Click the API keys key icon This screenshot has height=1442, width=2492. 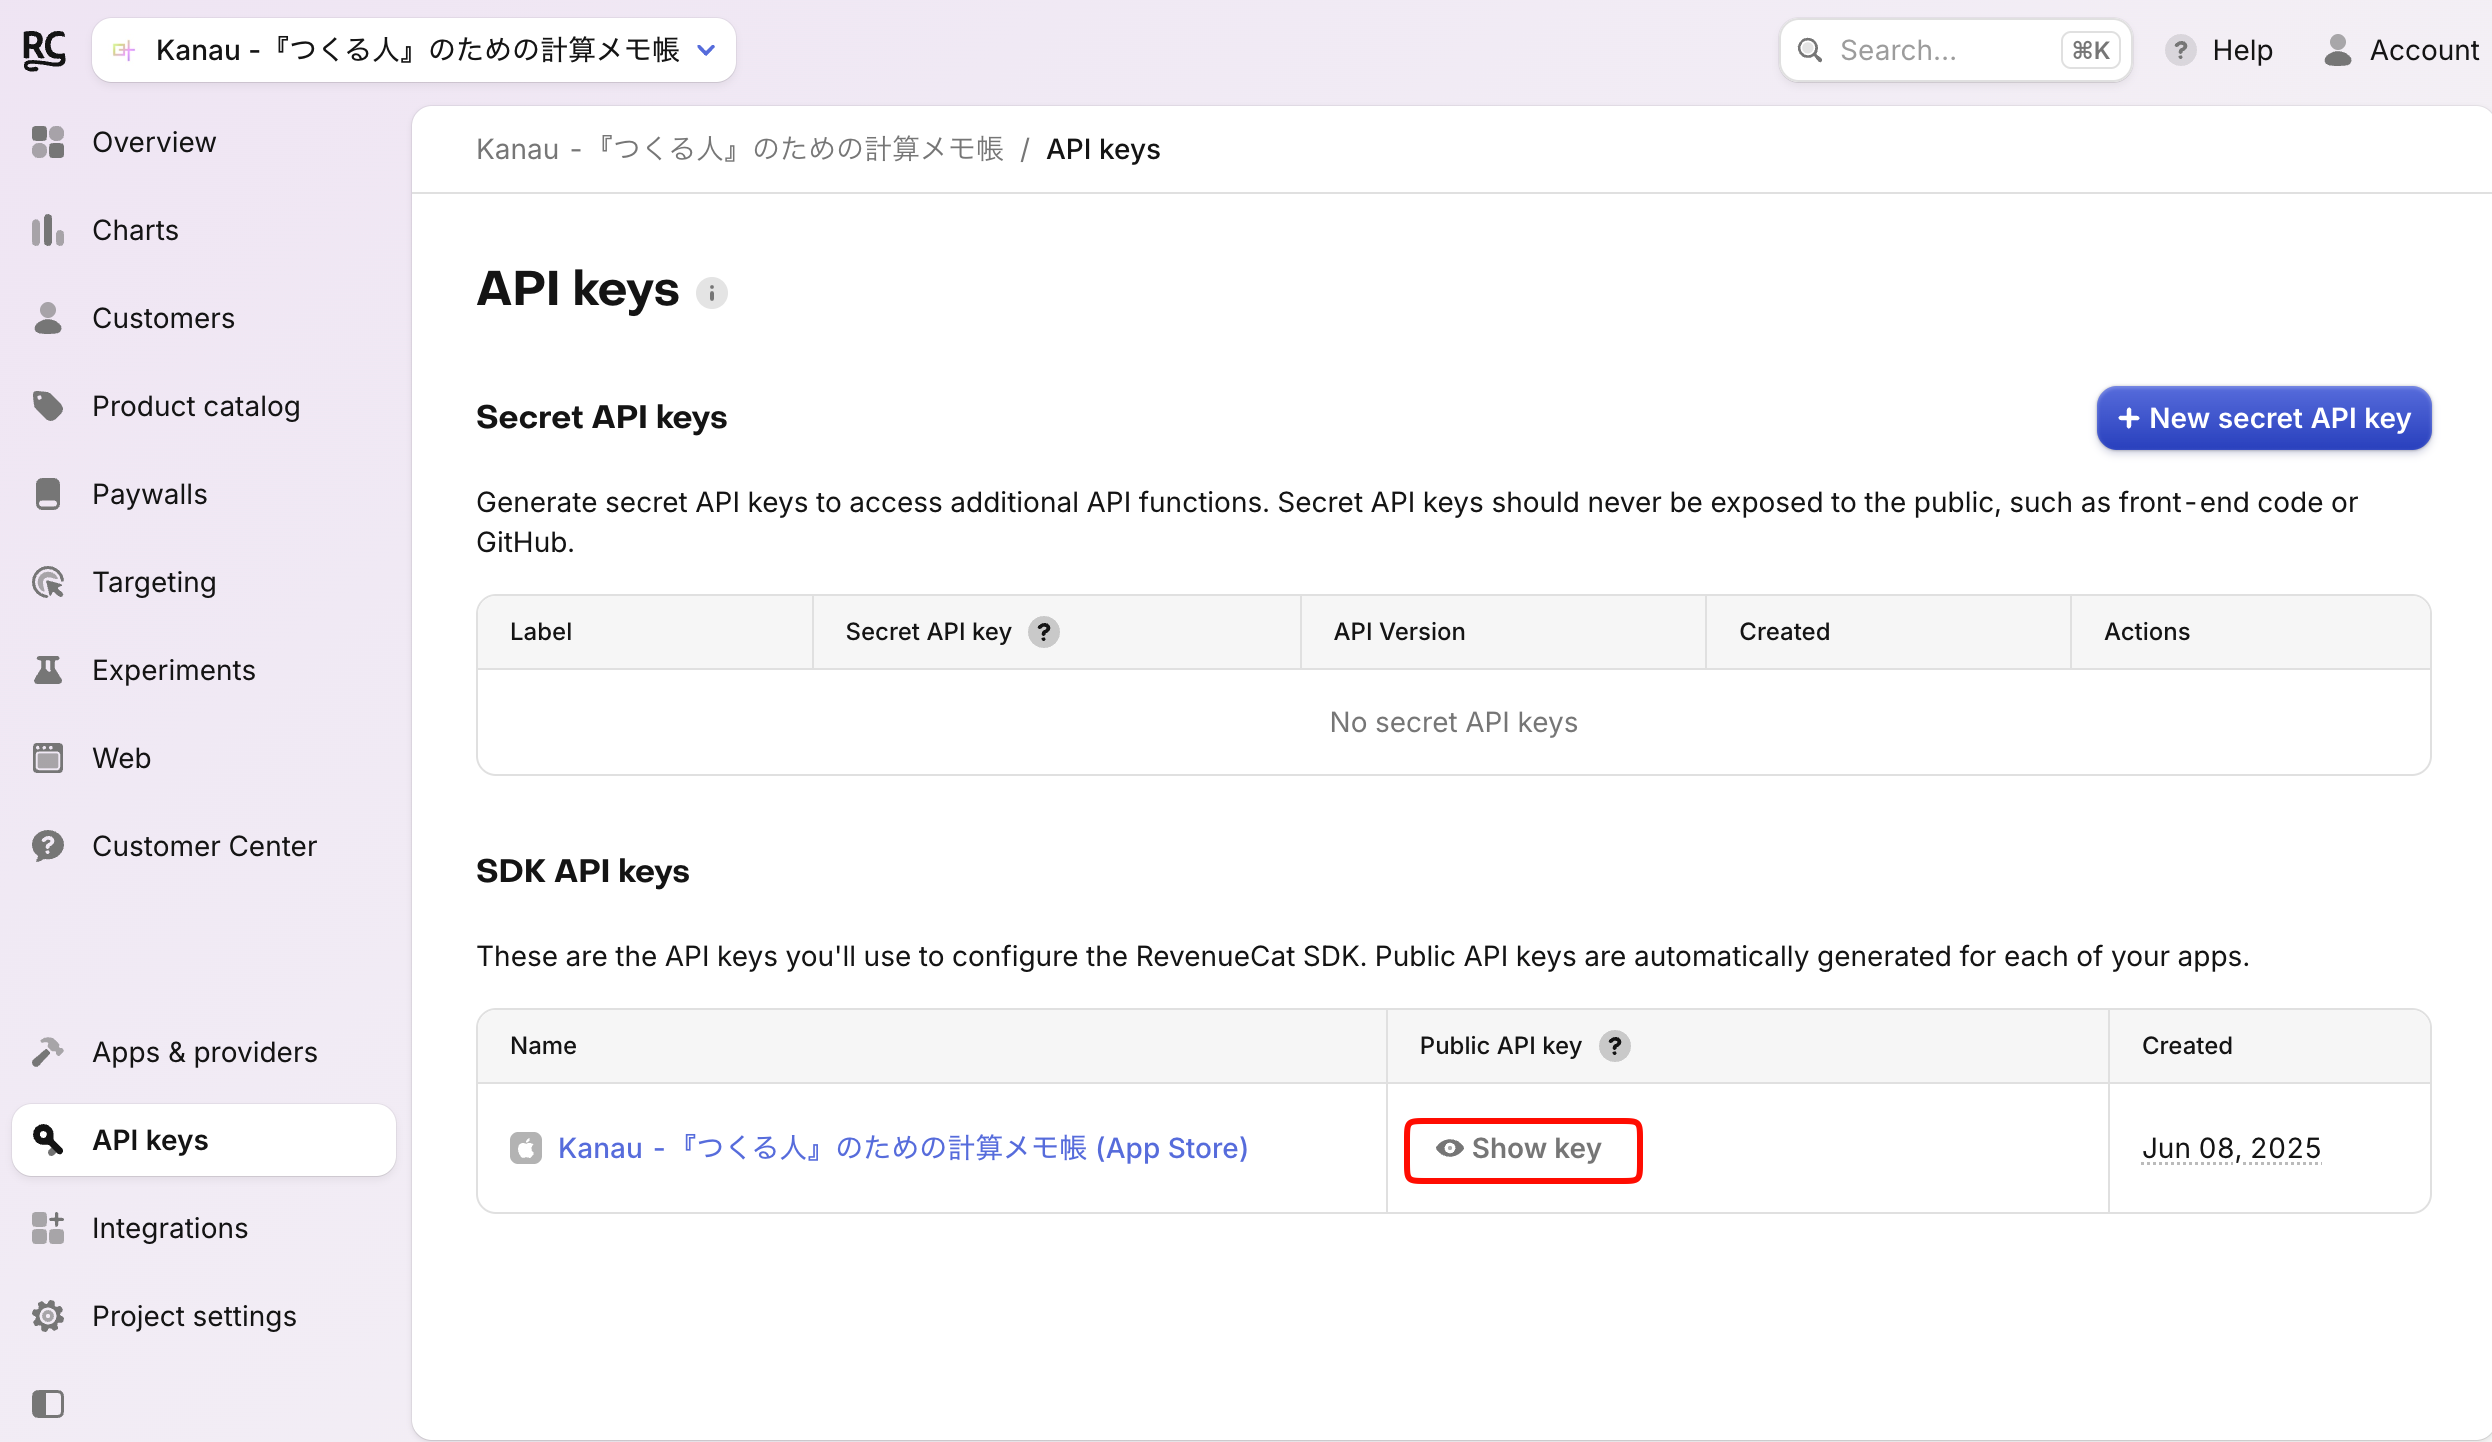coord(48,1140)
